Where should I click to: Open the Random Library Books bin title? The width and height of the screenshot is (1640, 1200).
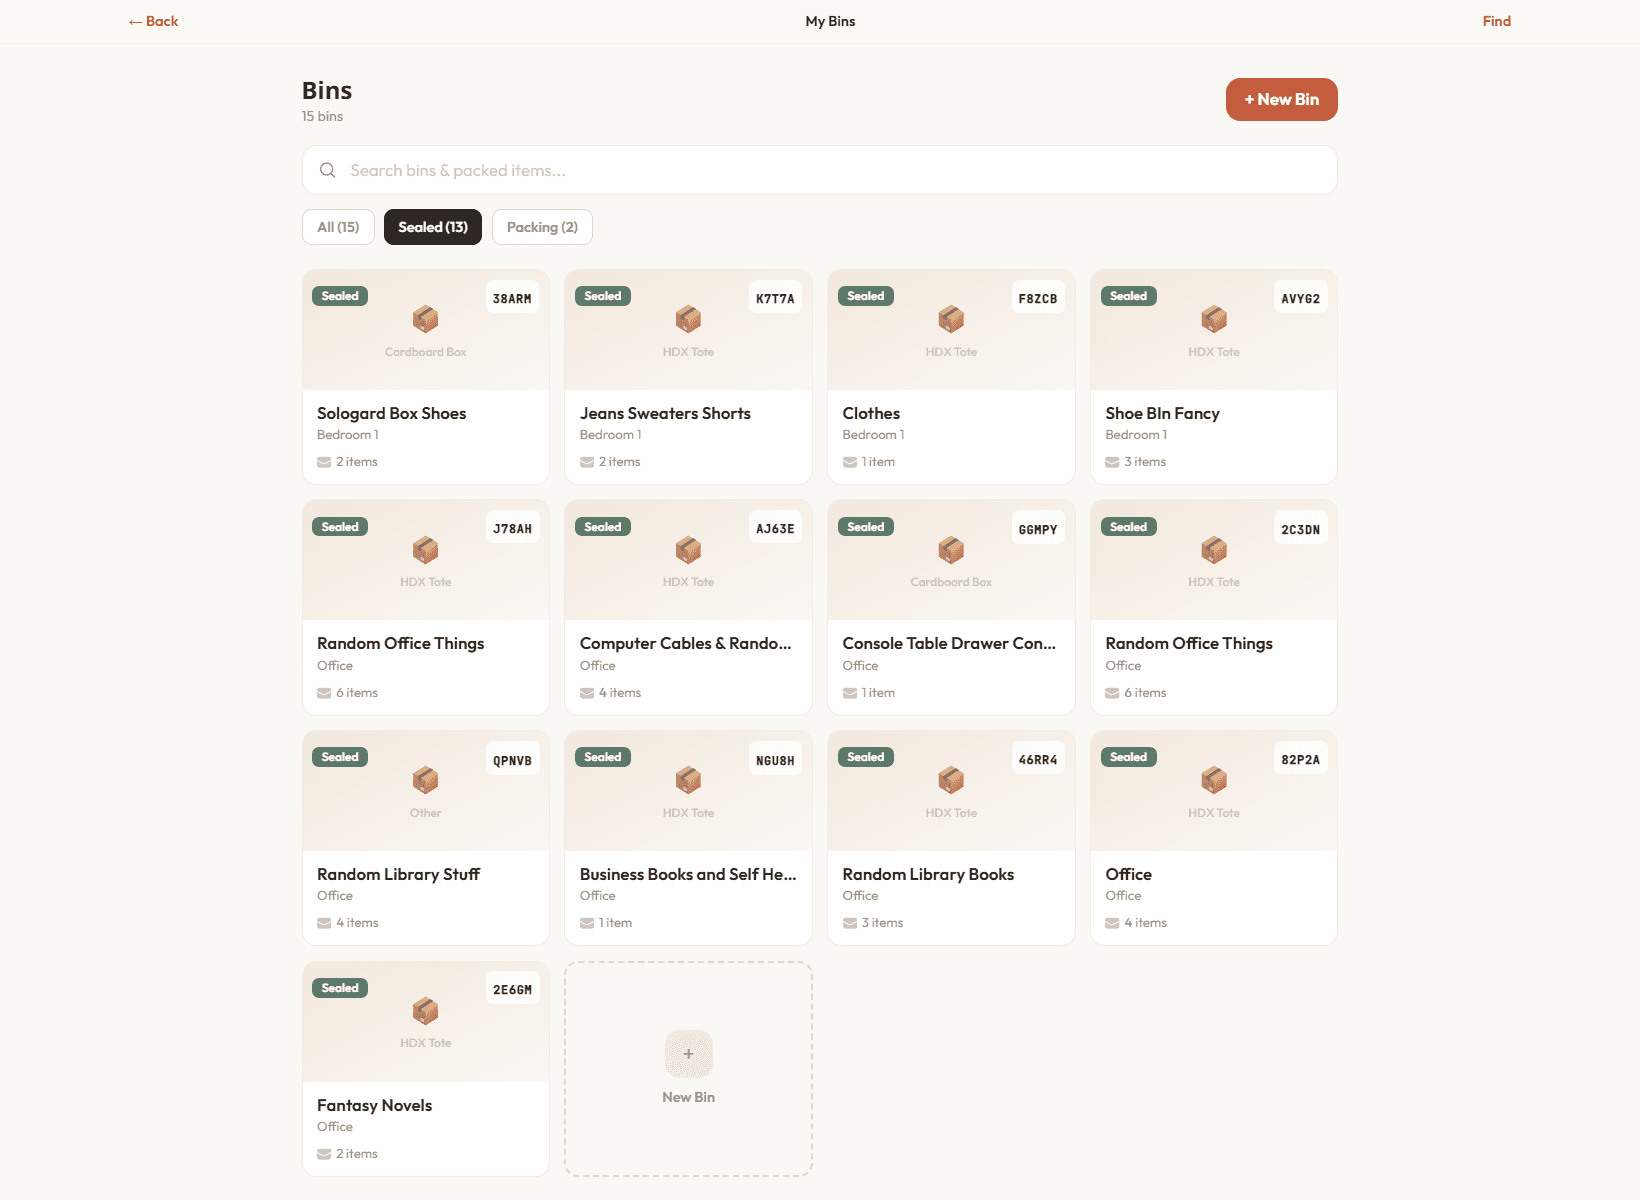(928, 874)
